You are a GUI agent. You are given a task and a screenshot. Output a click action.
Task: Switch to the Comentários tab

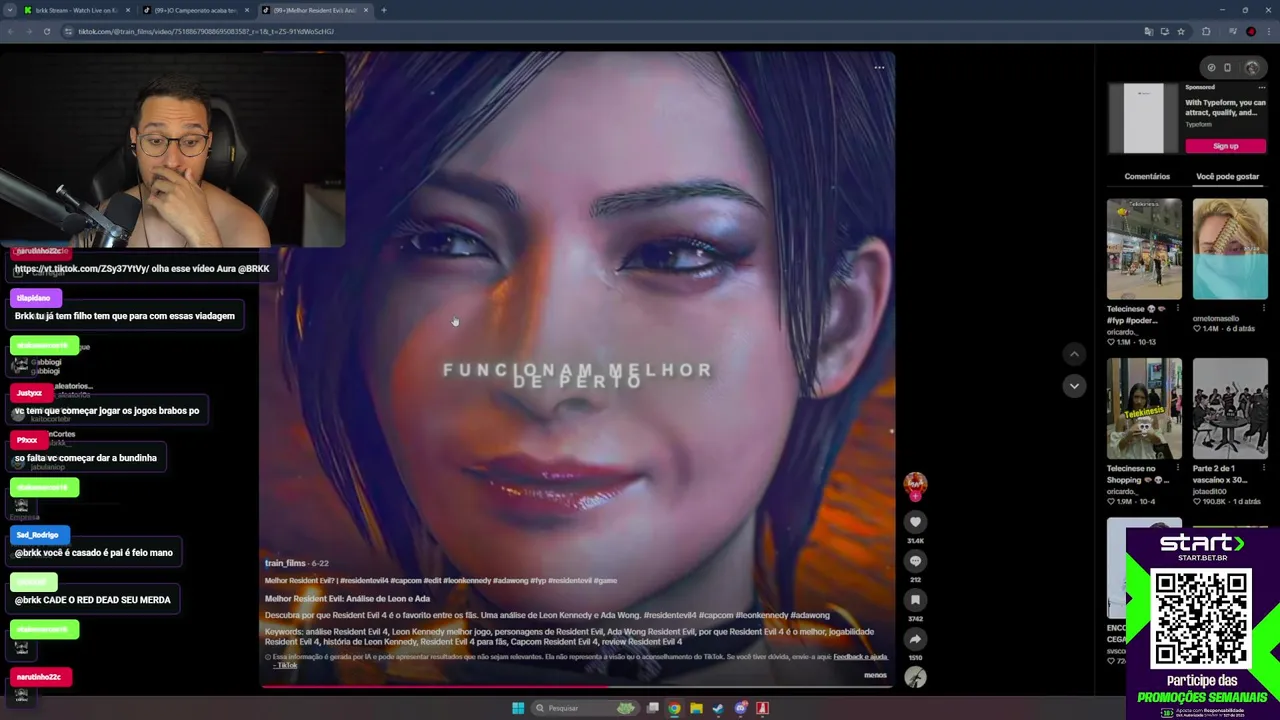pyautogui.click(x=1147, y=176)
